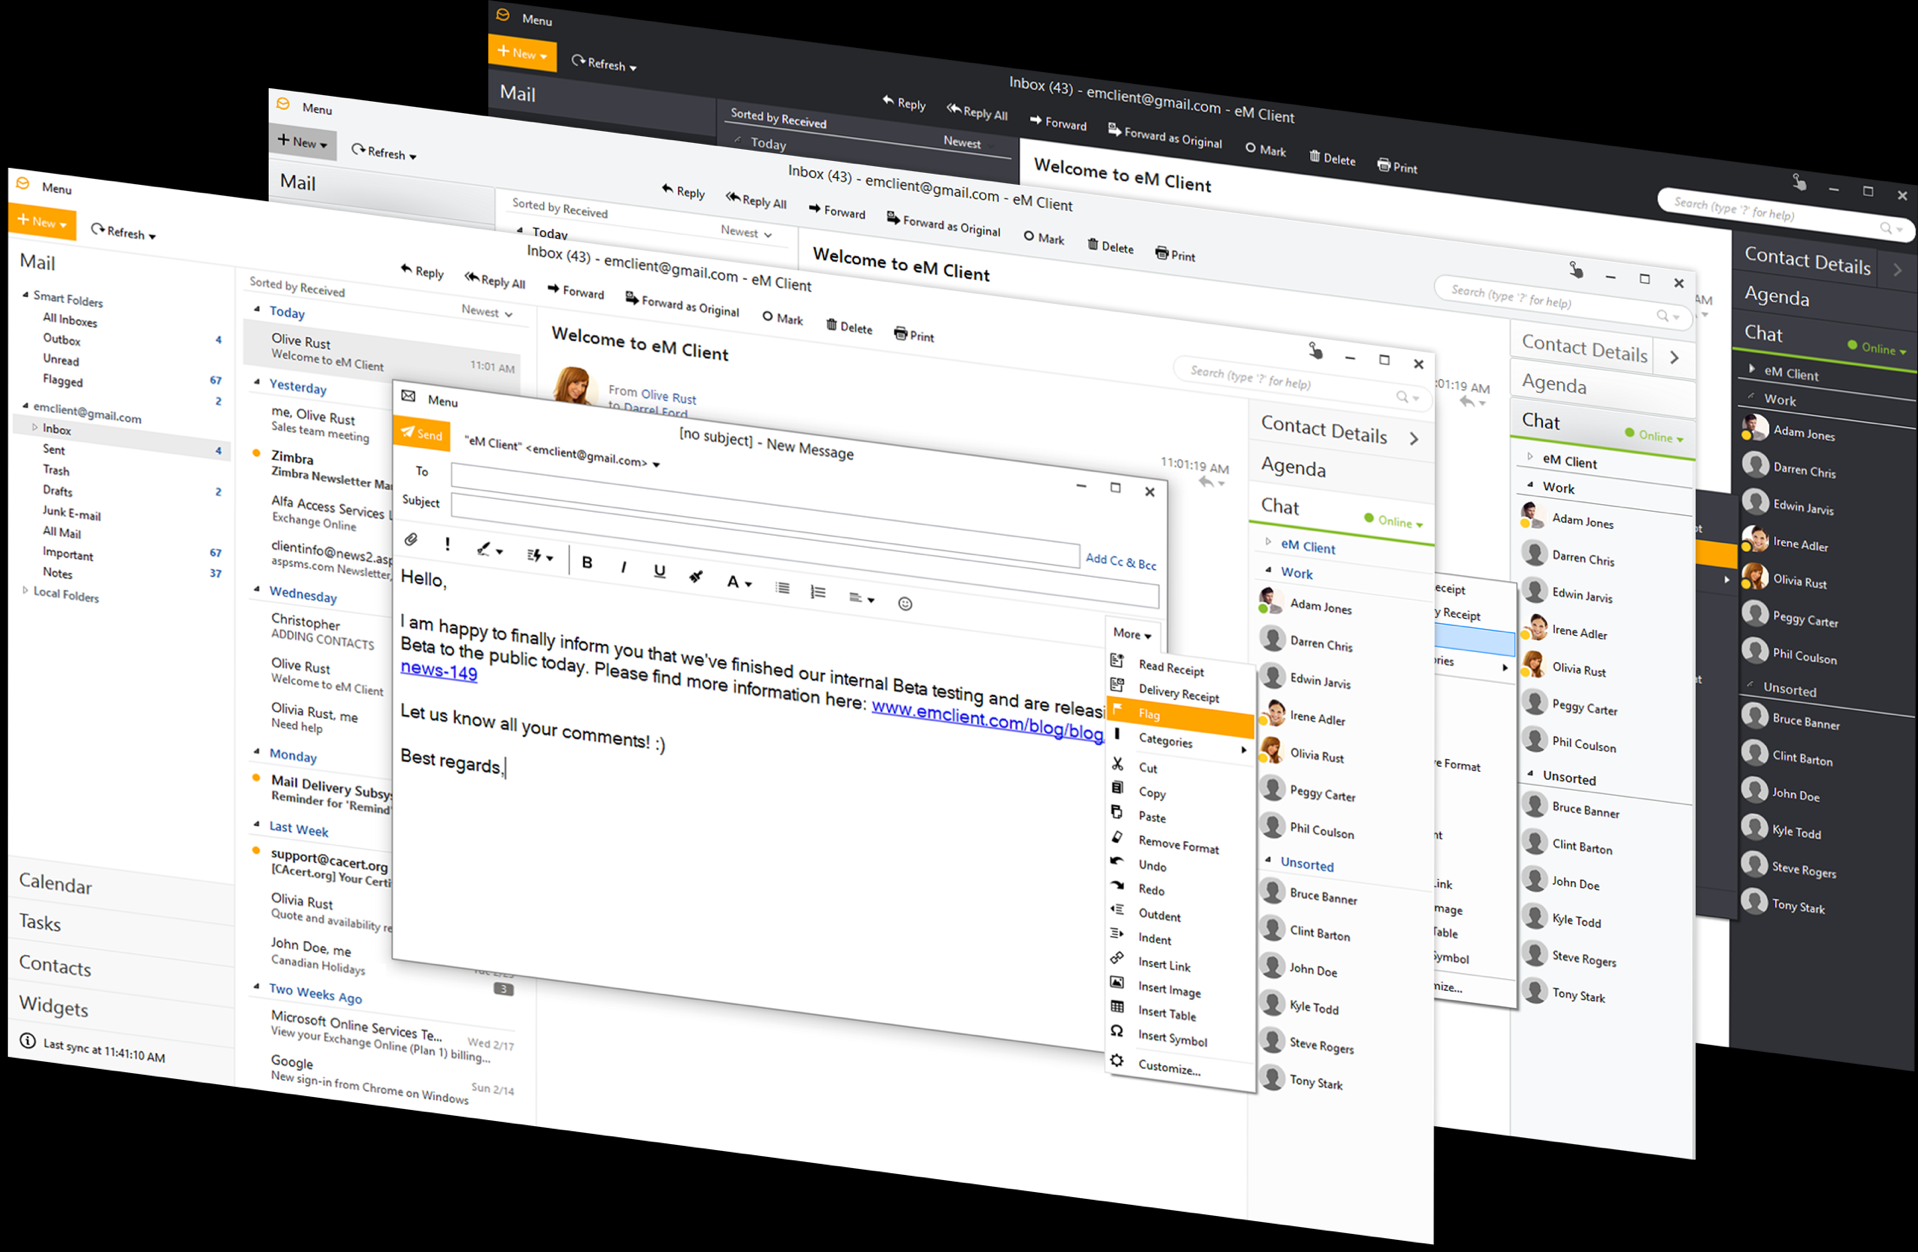Click Forward as Original in front window
This screenshot has width=1918, height=1252.
tap(682, 304)
